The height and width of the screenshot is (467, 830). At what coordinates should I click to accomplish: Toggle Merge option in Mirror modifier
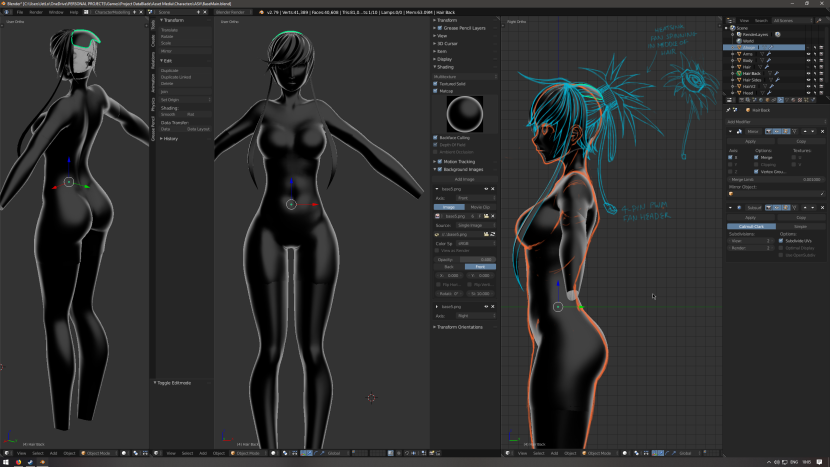pyautogui.click(x=754, y=158)
